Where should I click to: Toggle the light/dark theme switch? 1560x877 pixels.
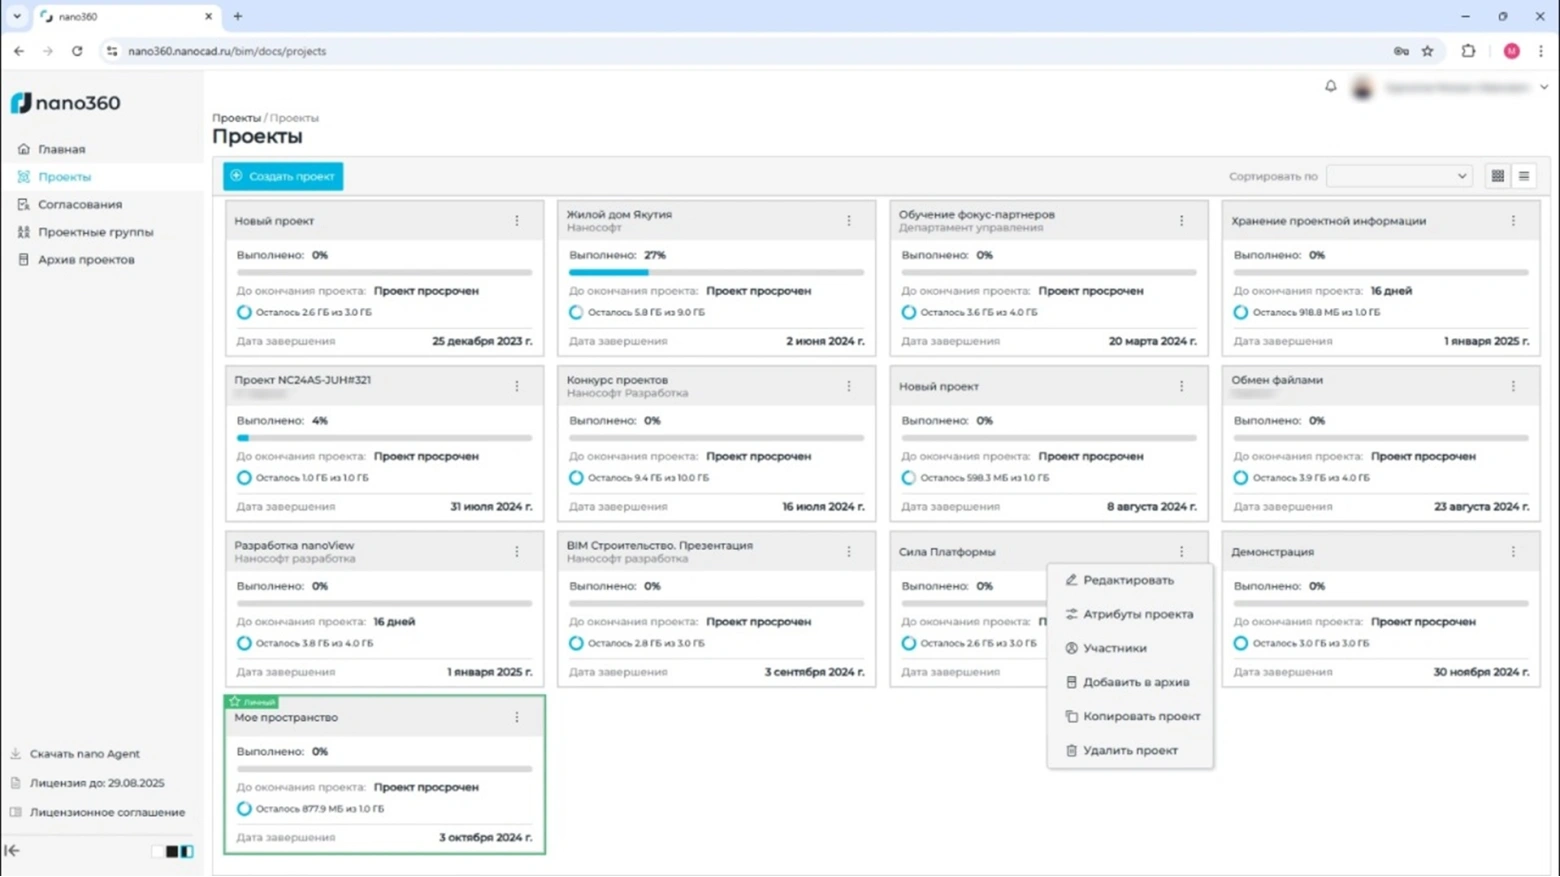pos(179,851)
